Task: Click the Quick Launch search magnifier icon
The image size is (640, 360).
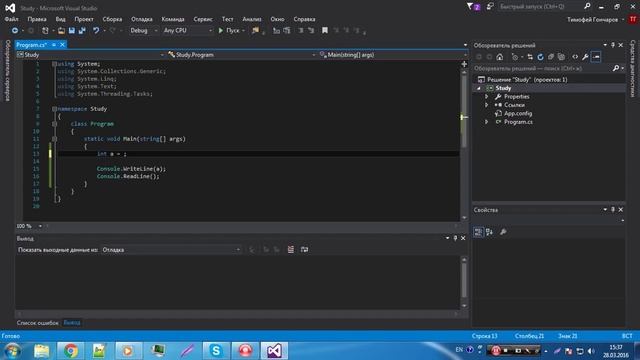Action: coord(587,7)
